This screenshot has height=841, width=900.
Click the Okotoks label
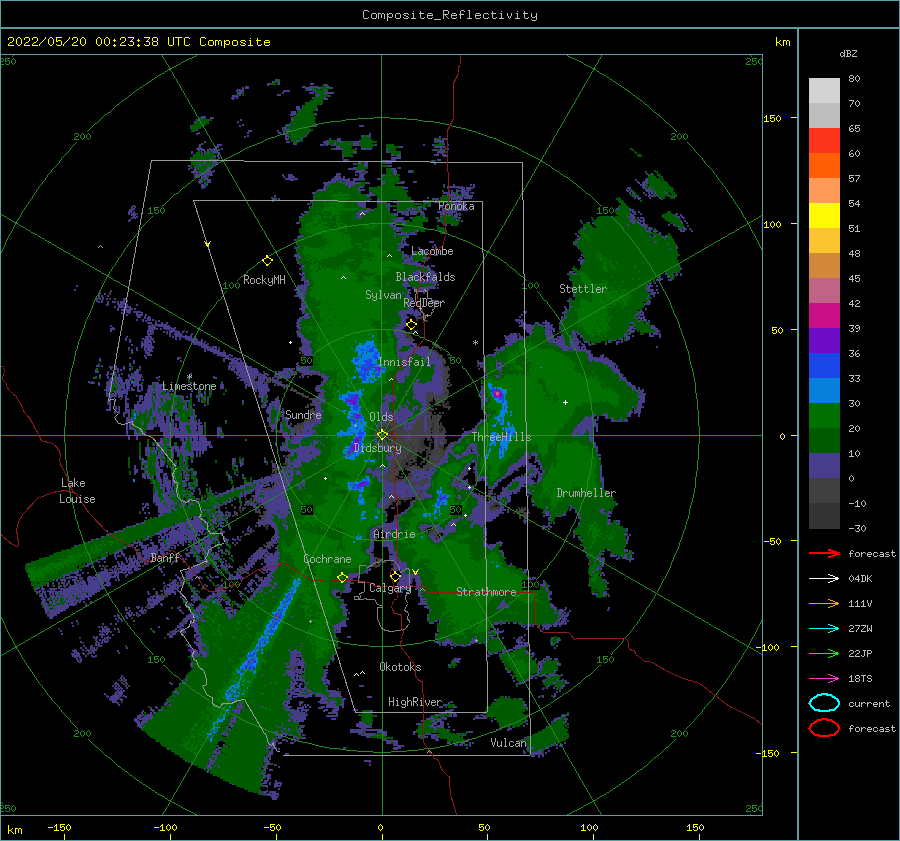tap(400, 667)
